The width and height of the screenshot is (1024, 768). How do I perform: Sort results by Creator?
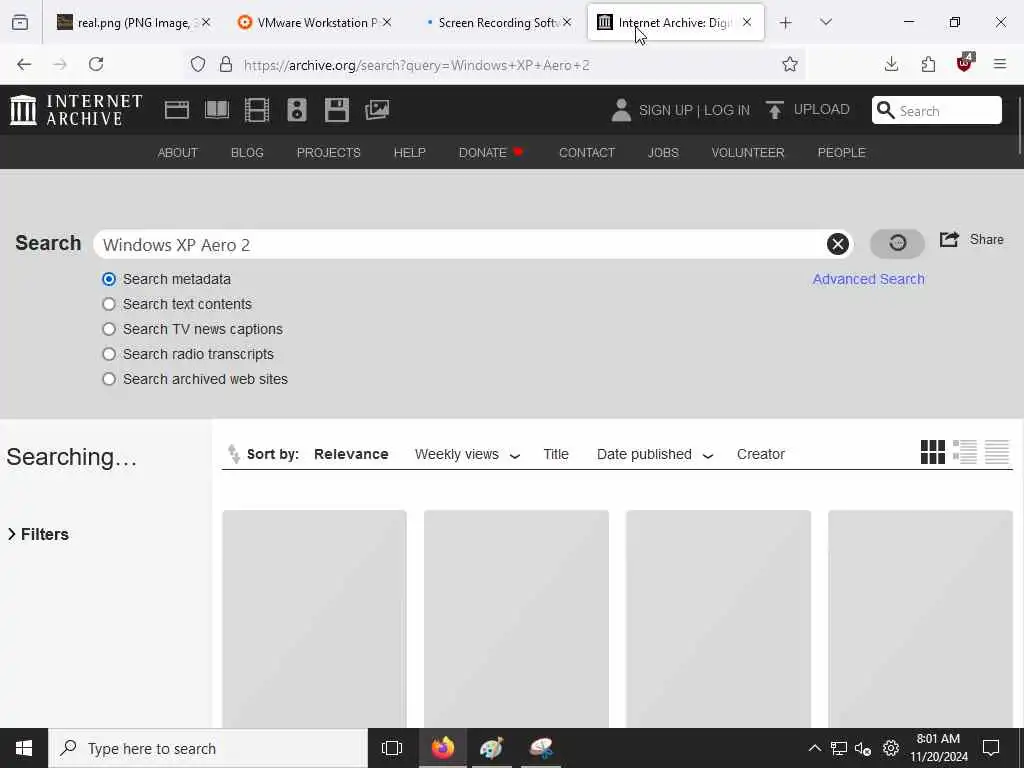[x=761, y=454]
